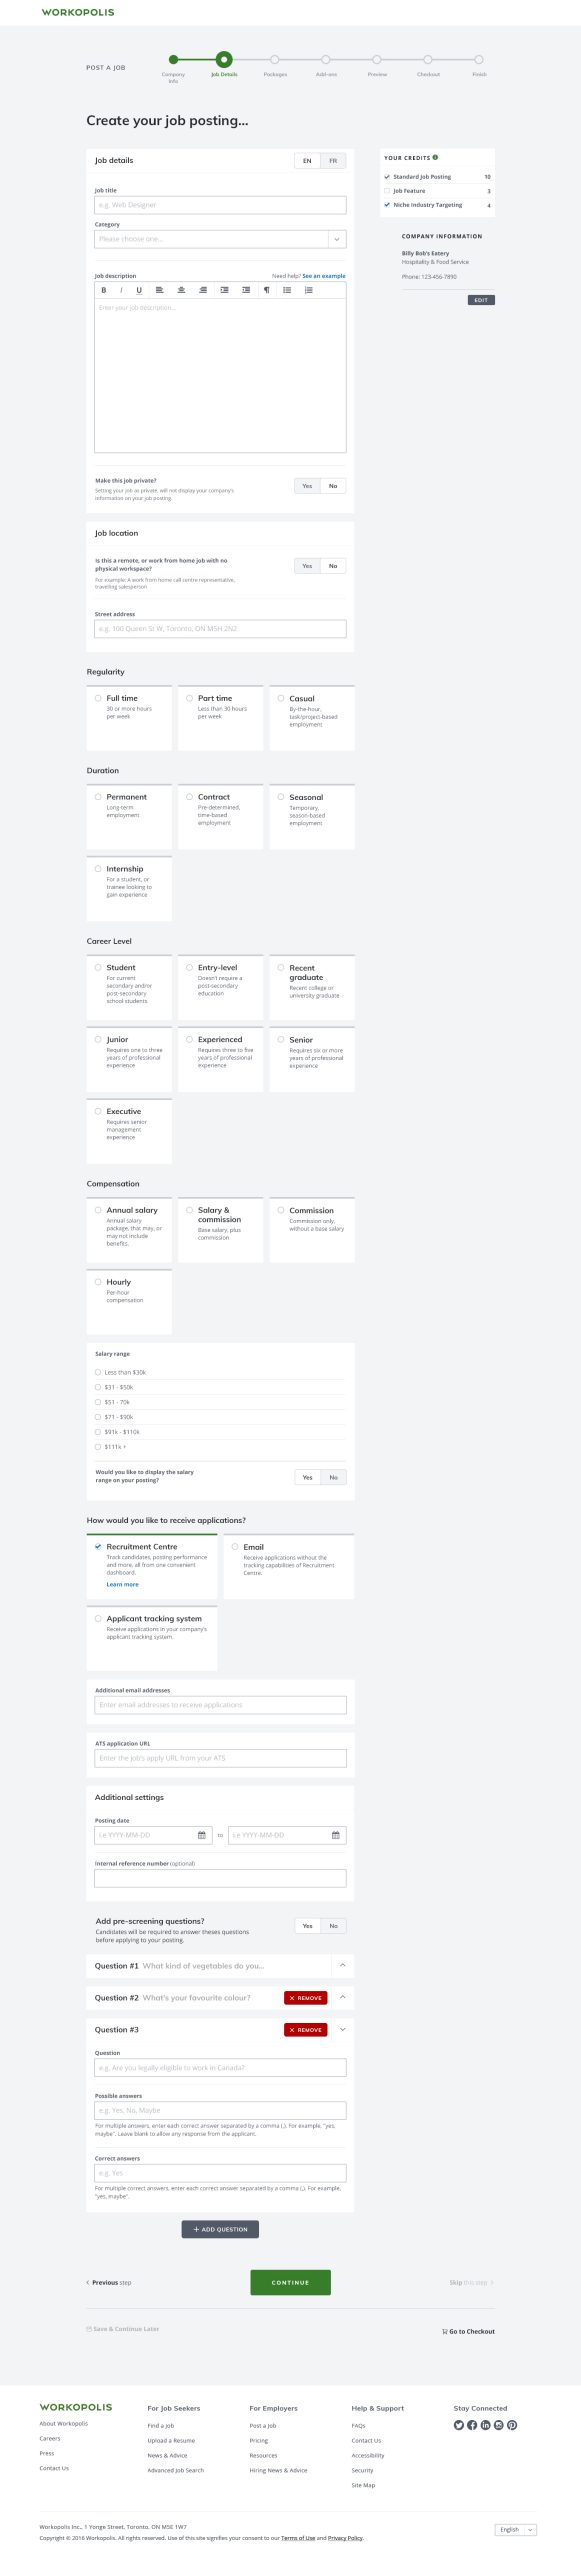This screenshot has height=2560, width=581.
Task: Open the Category dropdown
Action: pyautogui.click(x=220, y=239)
